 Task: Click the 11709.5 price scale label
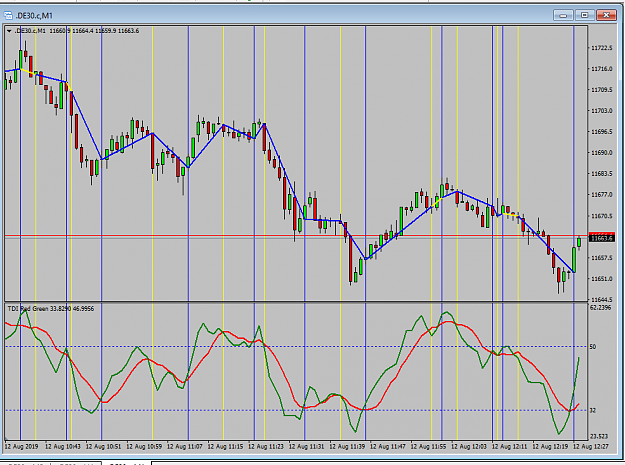tap(601, 90)
